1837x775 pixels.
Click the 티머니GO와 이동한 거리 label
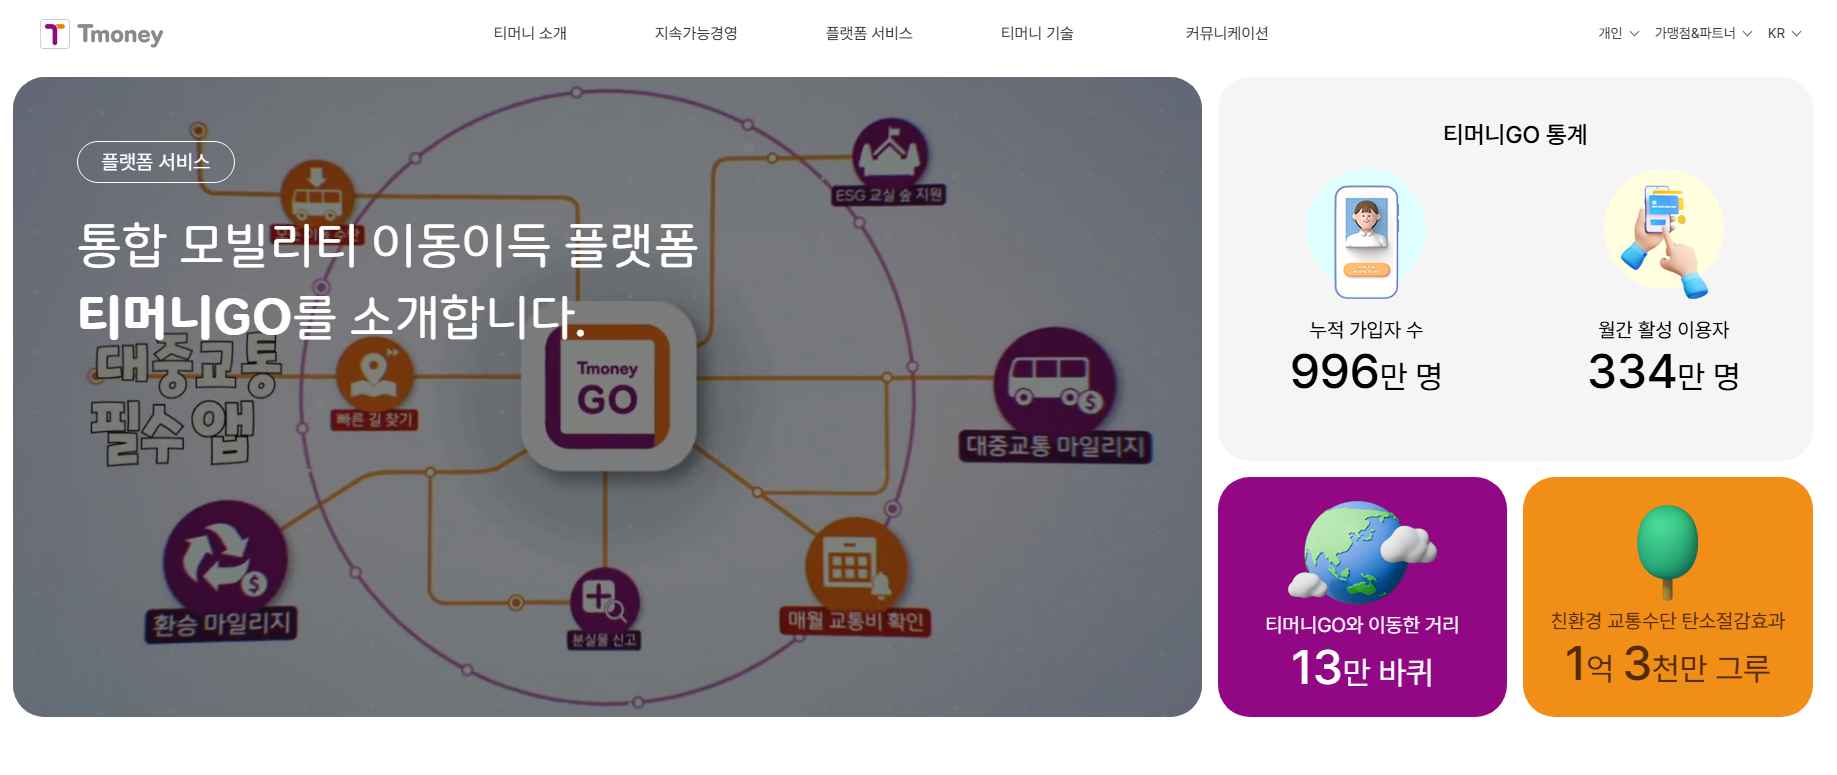click(1362, 625)
